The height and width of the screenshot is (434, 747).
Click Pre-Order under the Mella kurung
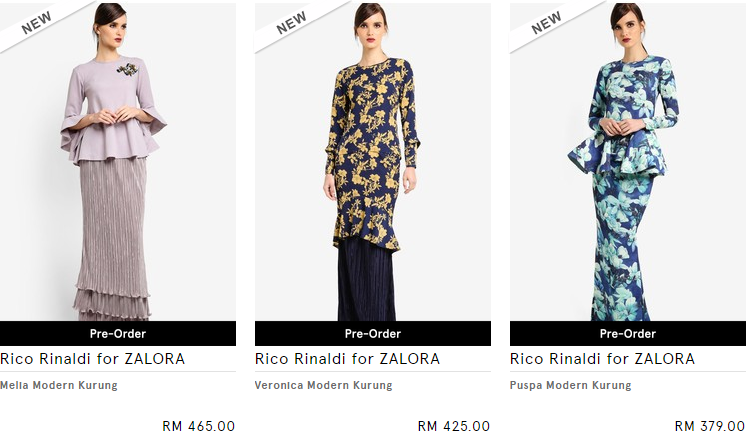pos(118,333)
